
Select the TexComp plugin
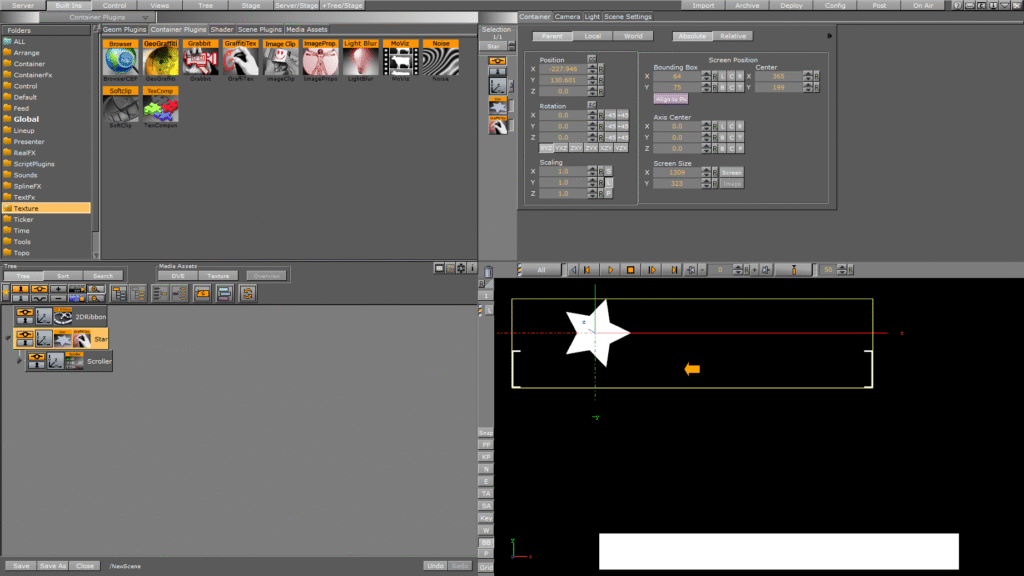tap(162, 106)
